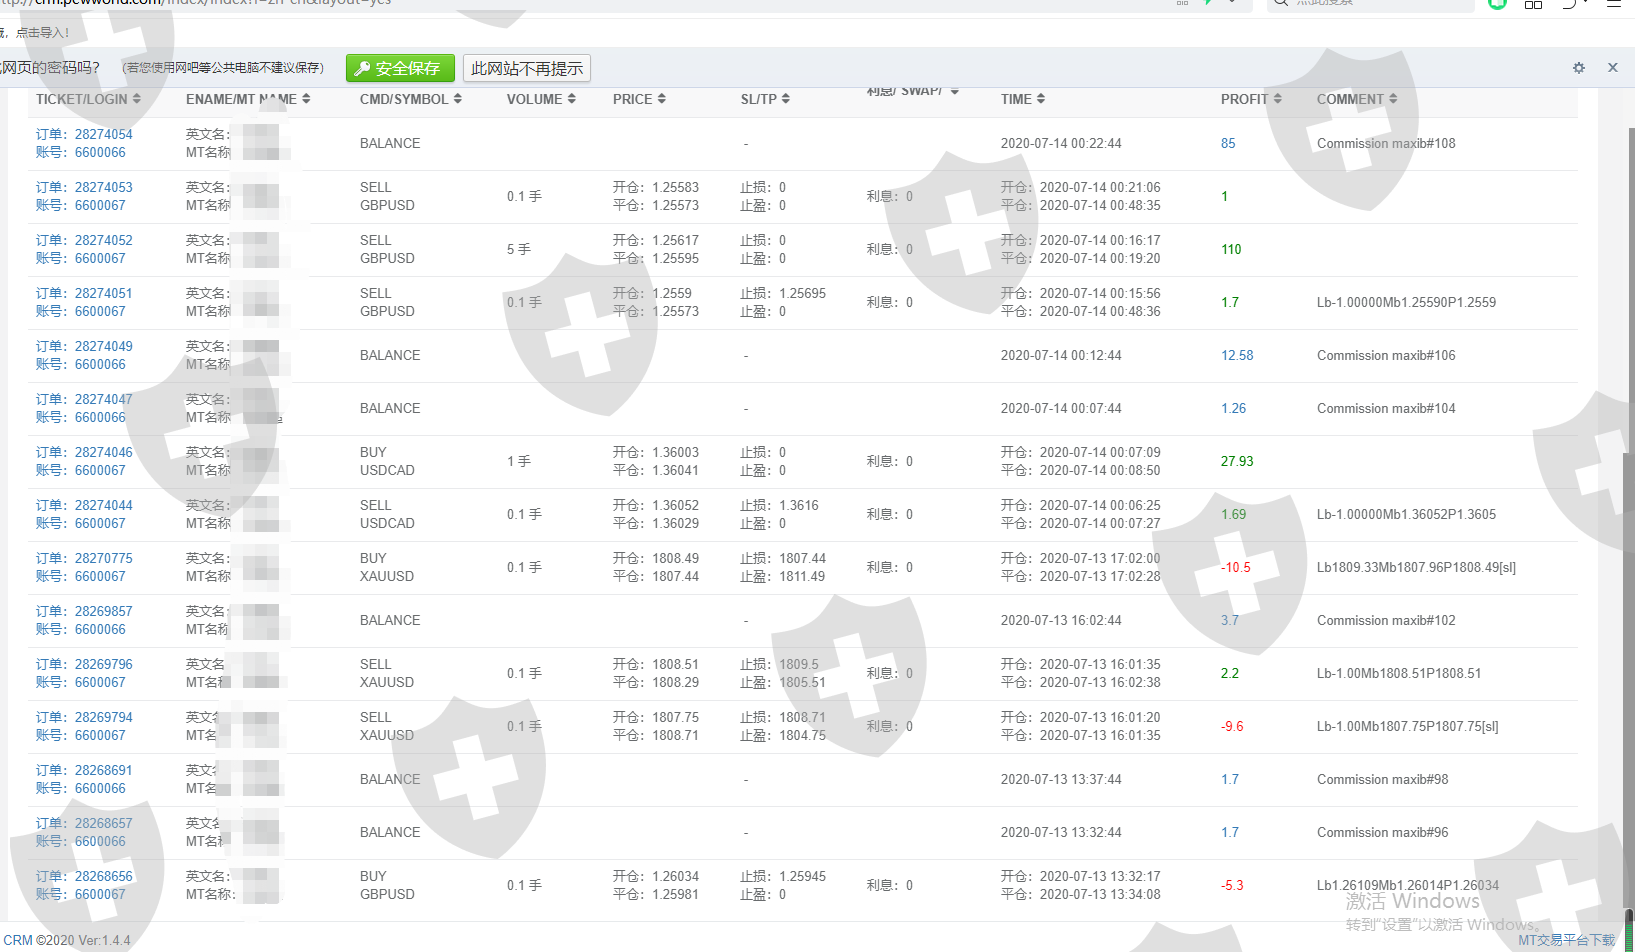Sort by ENAME/MT NAME column arrows
The image size is (1635, 952).
click(306, 99)
